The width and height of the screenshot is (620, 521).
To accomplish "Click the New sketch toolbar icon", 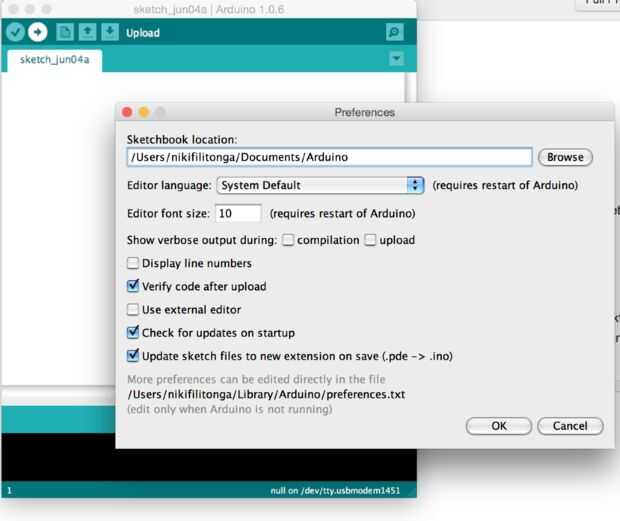I will (x=65, y=32).
